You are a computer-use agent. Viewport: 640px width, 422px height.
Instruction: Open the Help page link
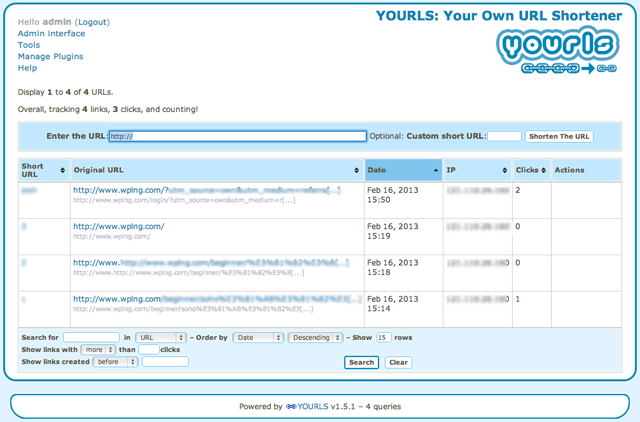pos(27,68)
